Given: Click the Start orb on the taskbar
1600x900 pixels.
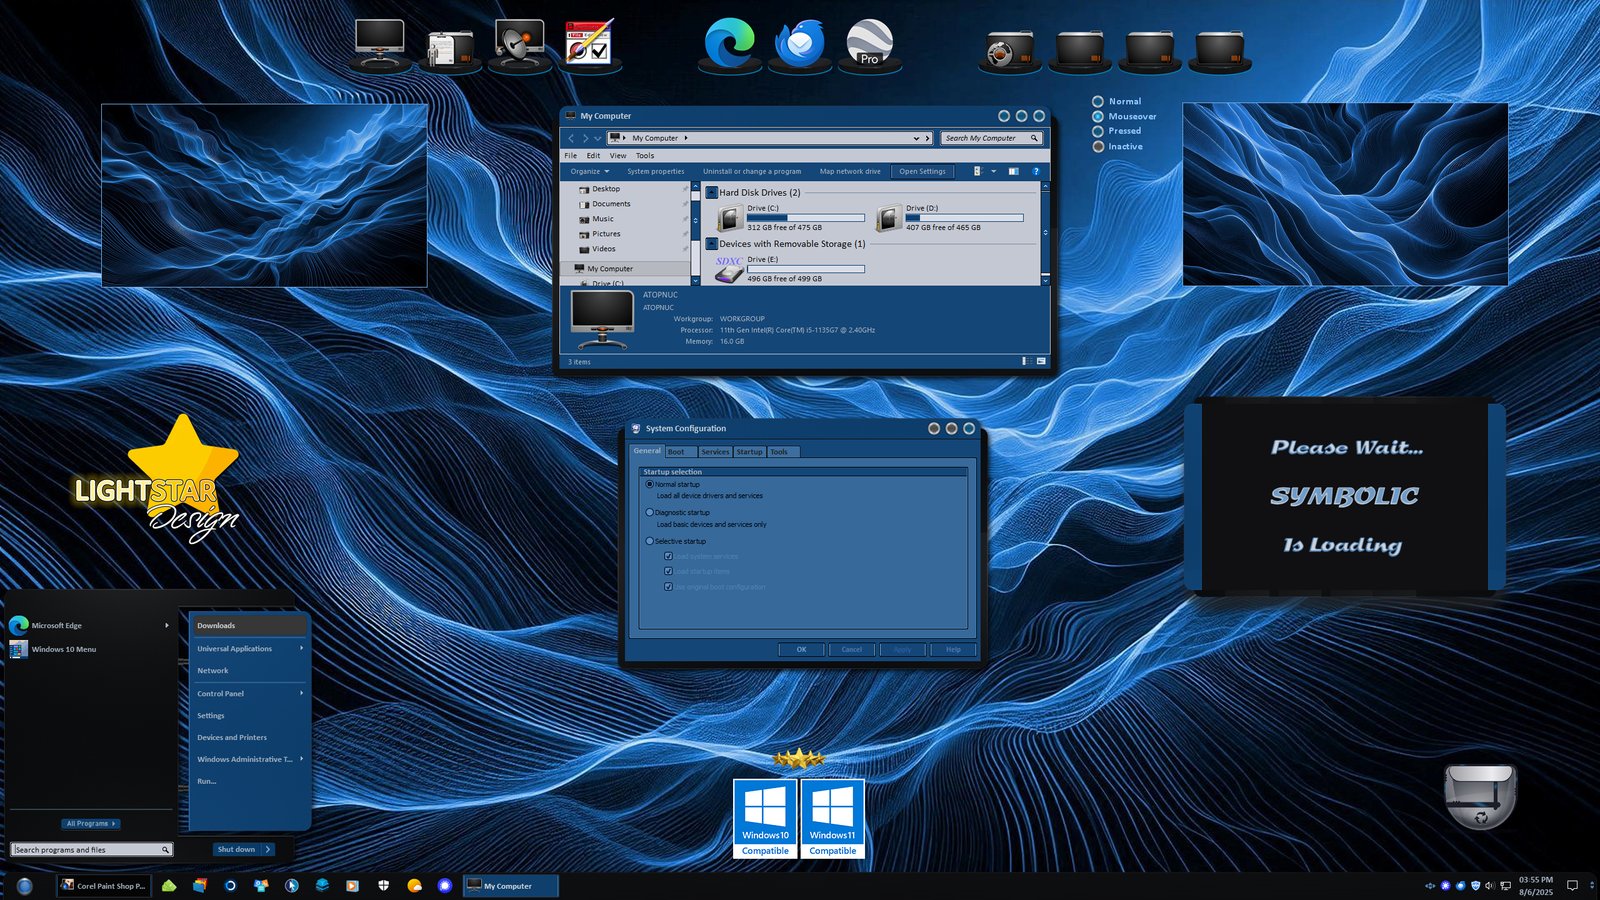Looking at the screenshot, I should click(25, 886).
